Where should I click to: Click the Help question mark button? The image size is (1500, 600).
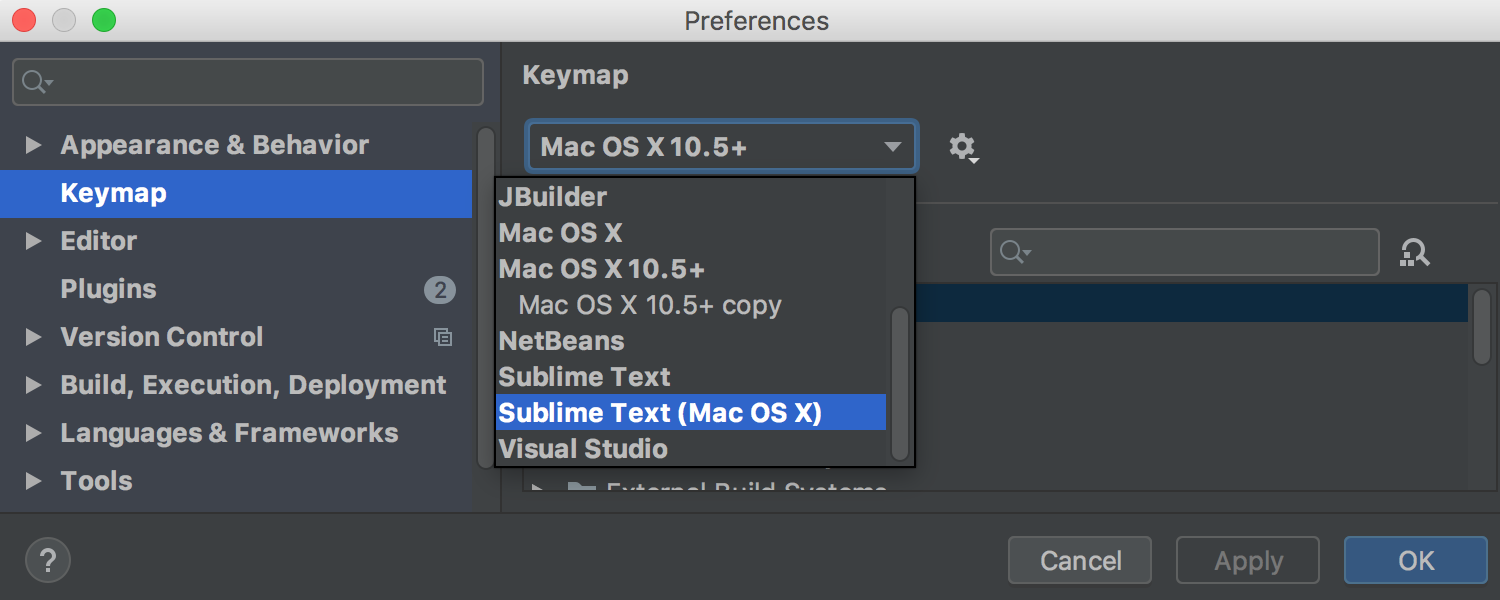point(47,560)
